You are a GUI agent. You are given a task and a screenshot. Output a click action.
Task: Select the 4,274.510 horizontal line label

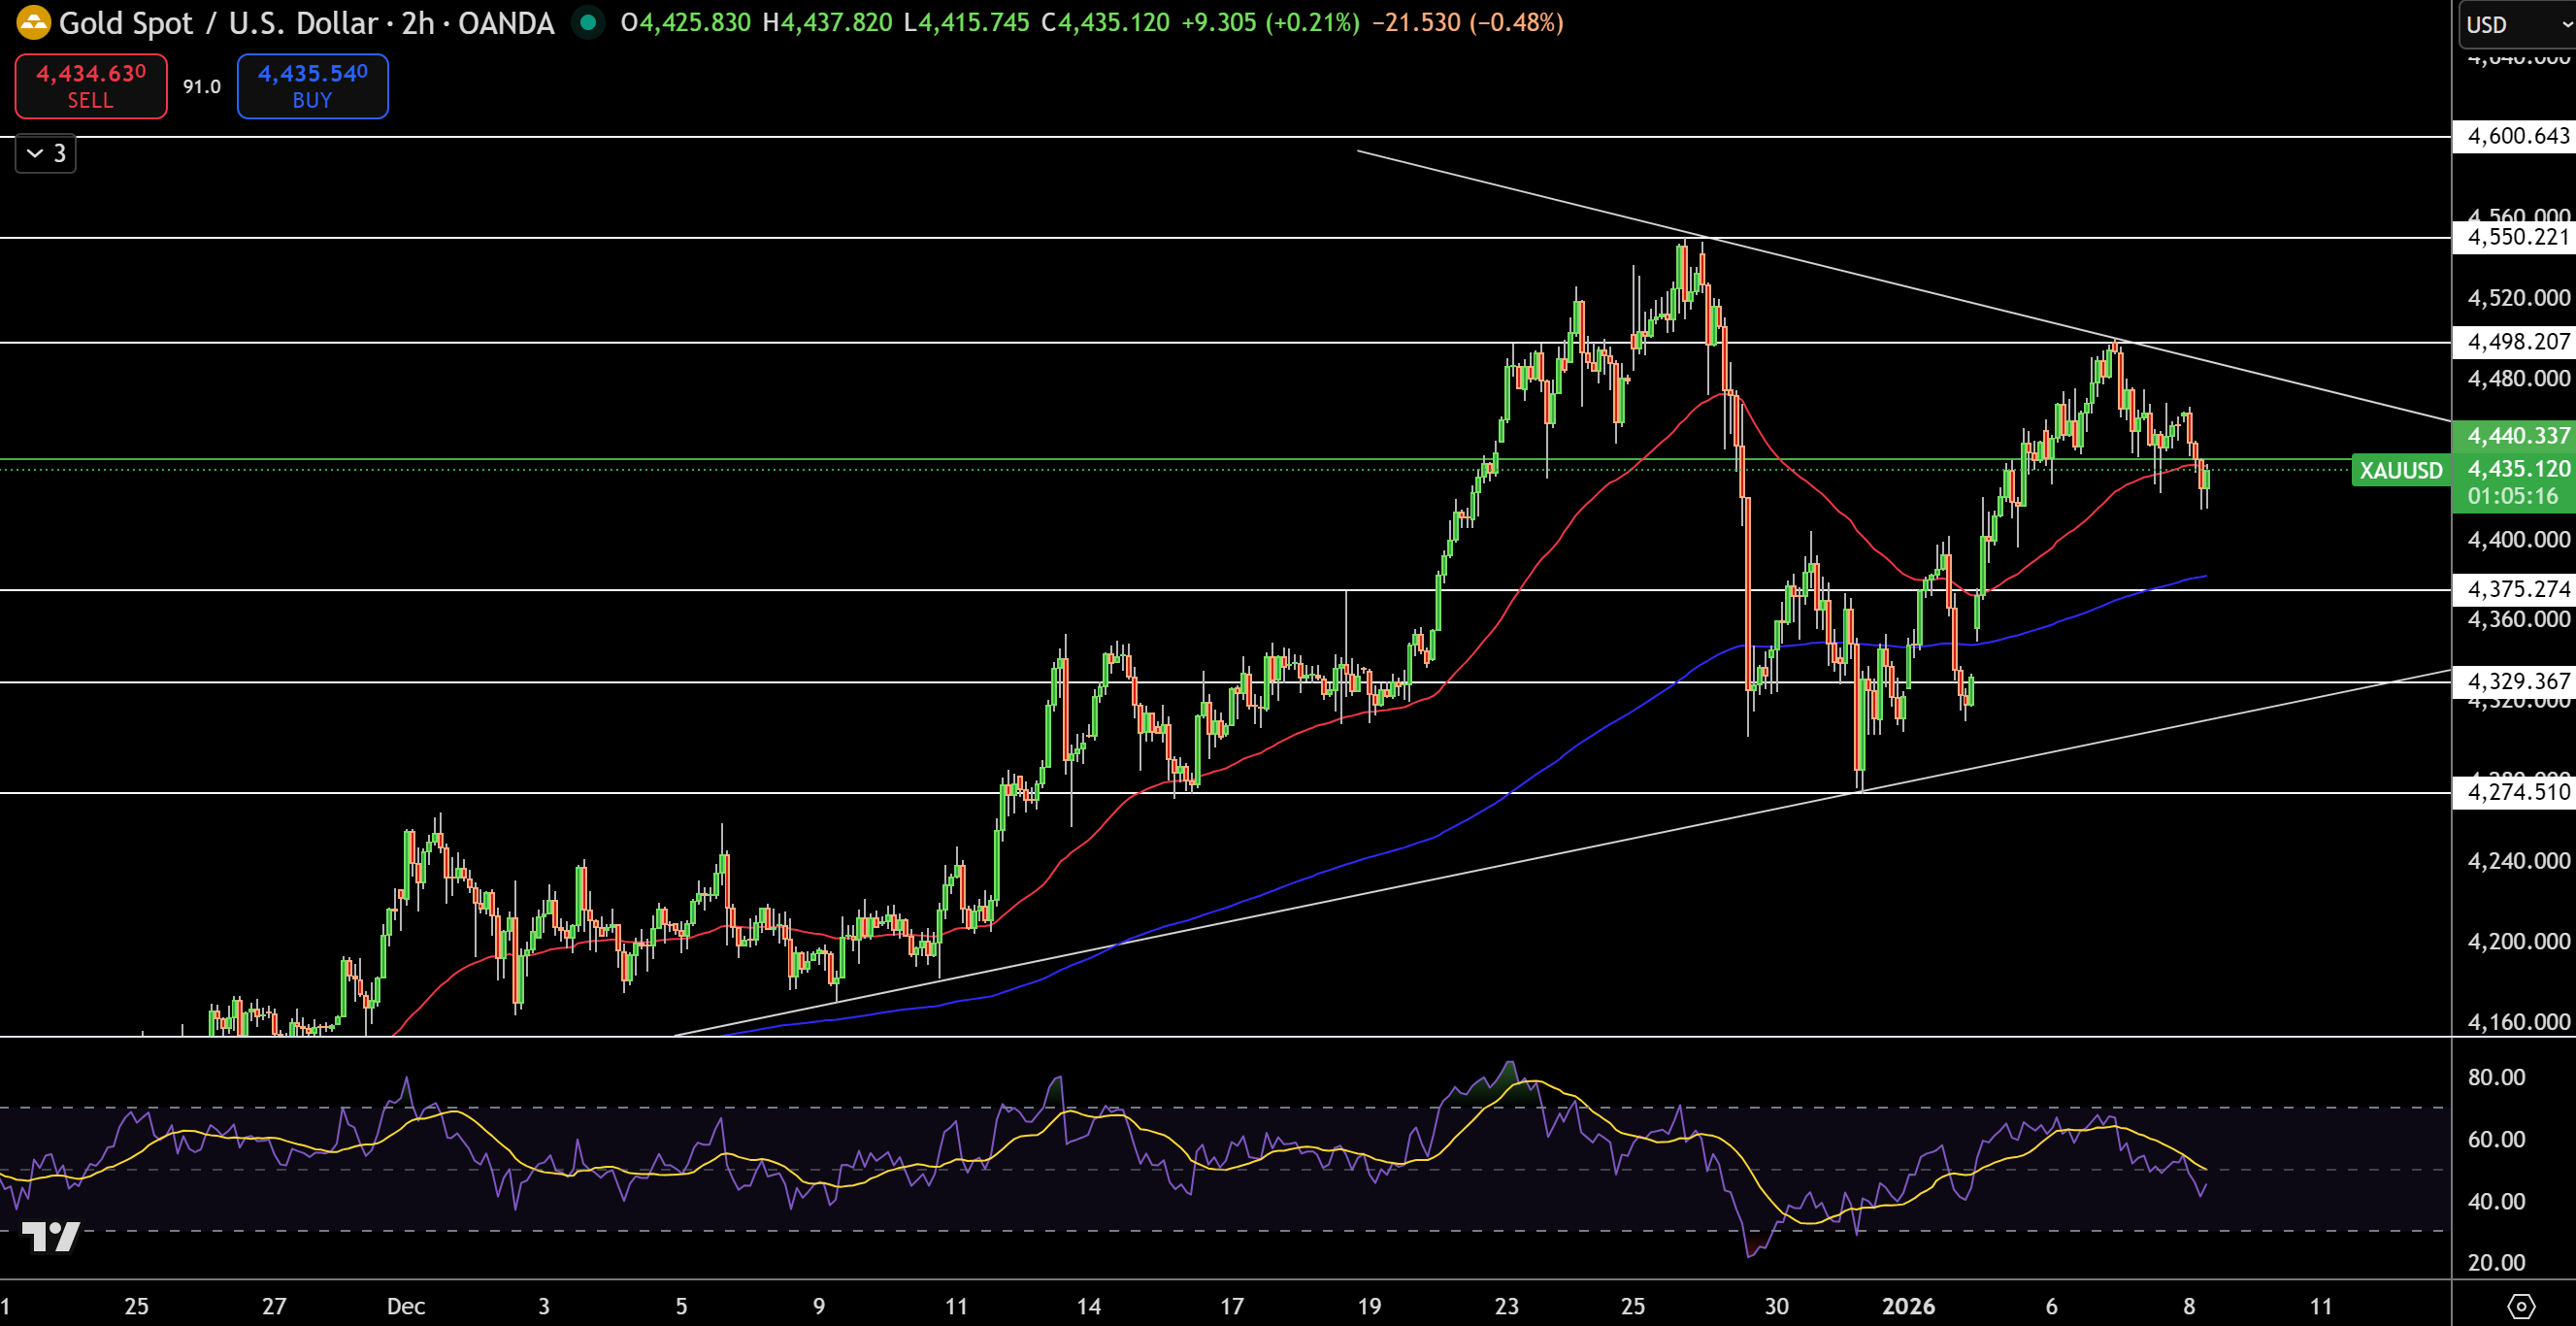(x=2516, y=792)
